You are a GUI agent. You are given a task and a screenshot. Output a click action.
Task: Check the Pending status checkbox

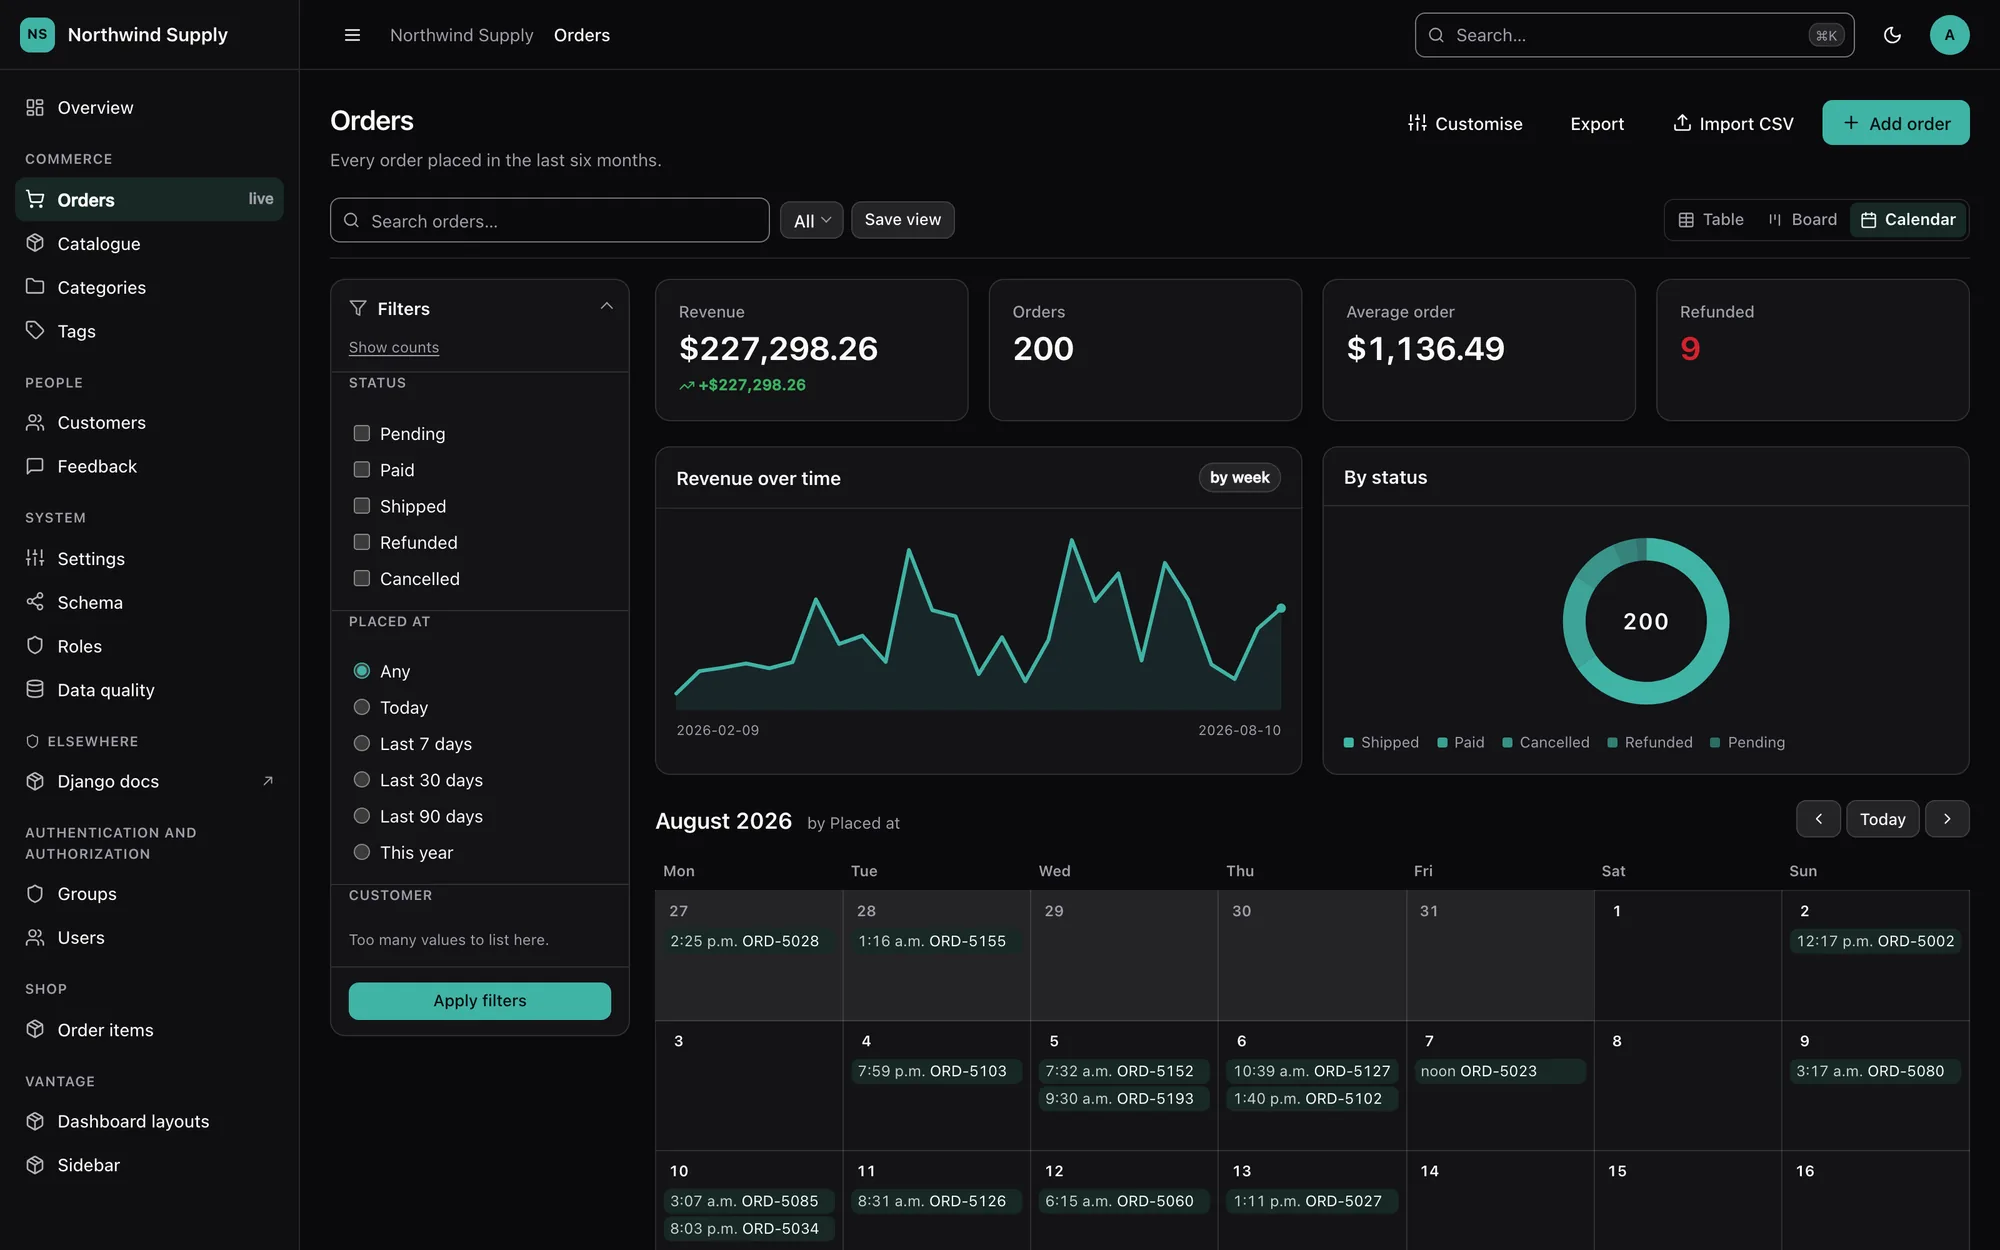[x=362, y=433]
